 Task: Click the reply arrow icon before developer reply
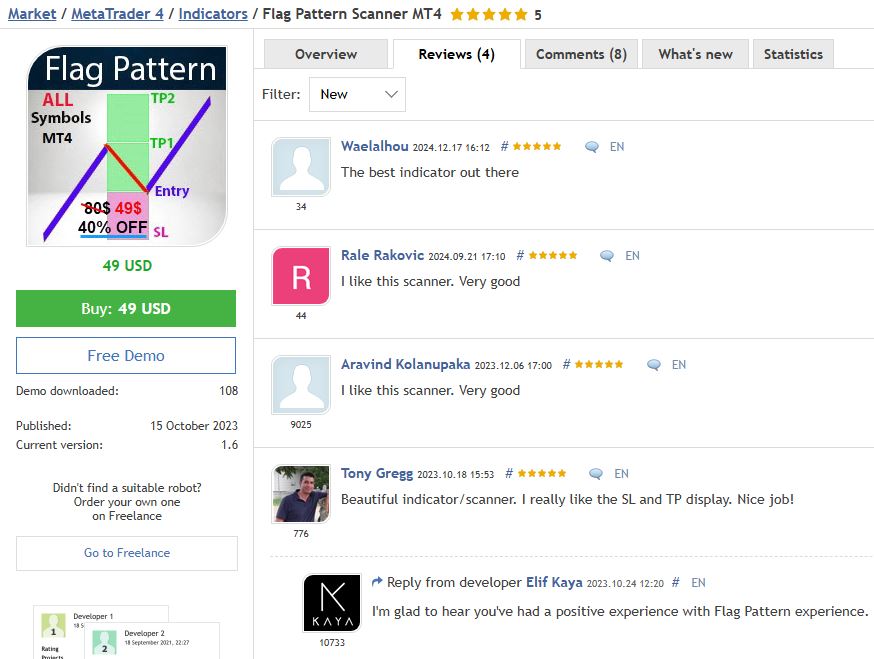[377, 582]
